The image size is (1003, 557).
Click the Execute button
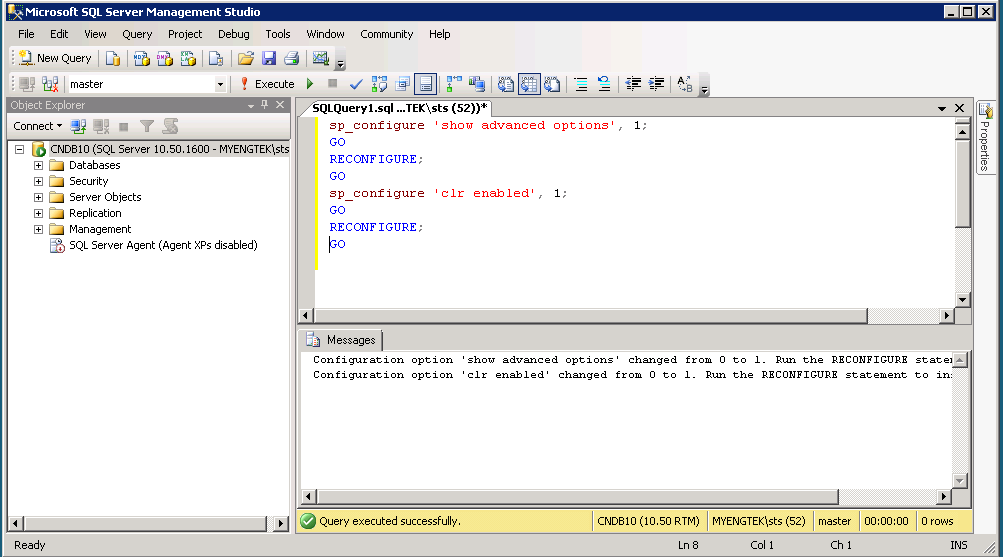coord(267,84)
